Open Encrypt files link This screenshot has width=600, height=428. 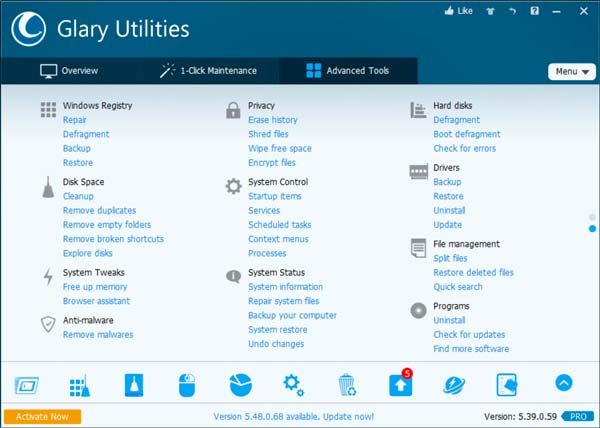pos(272,163)
